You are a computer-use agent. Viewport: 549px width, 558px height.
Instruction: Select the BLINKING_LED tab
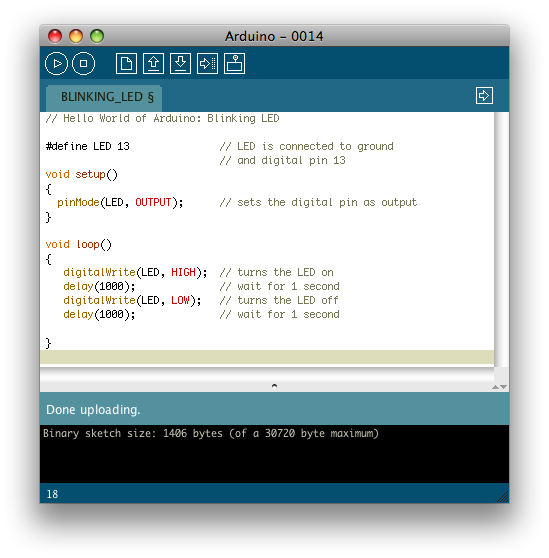104,97
